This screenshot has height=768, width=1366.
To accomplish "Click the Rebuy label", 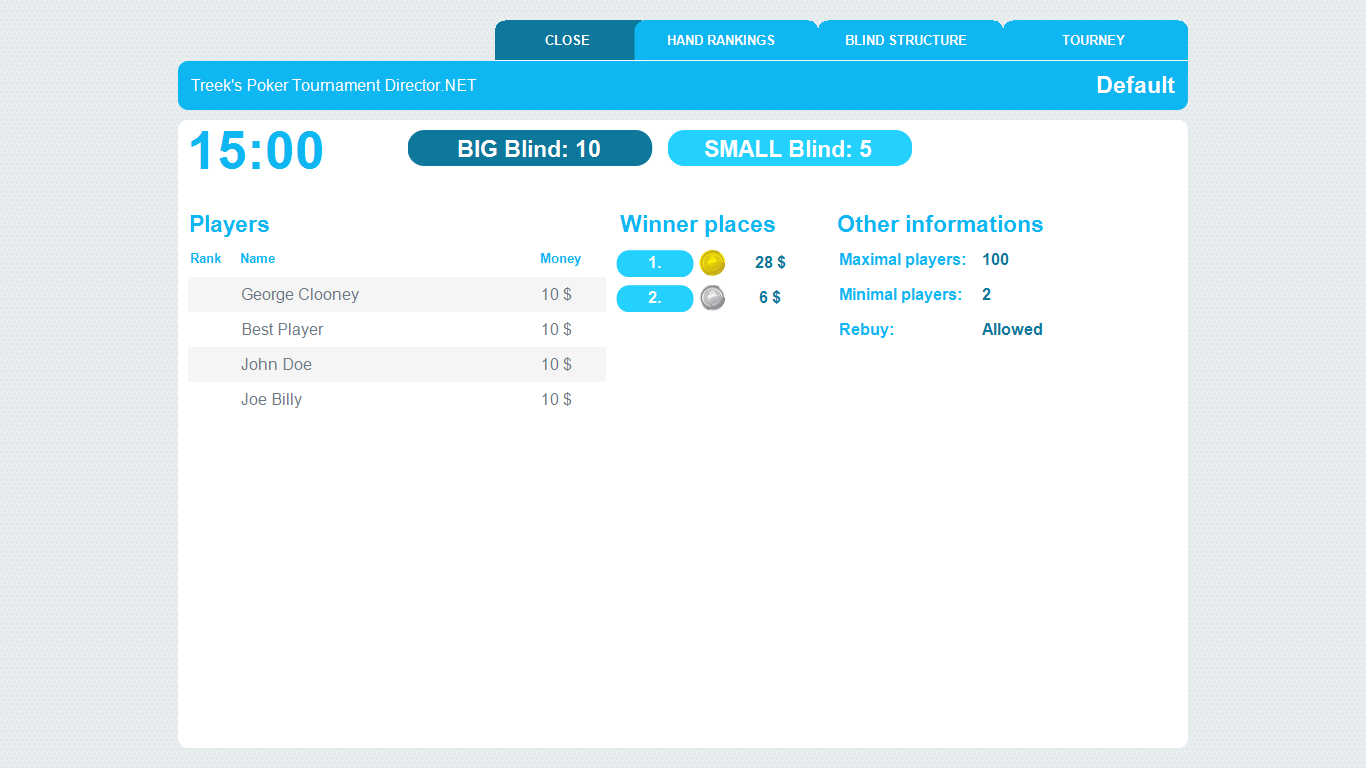I will (x=866, y=330).
